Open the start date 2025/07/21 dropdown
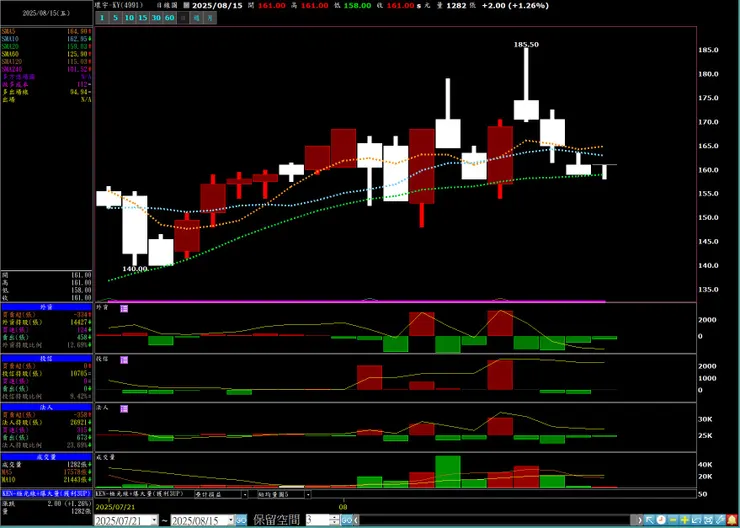 pyautogui.click(x=155, y=520)
